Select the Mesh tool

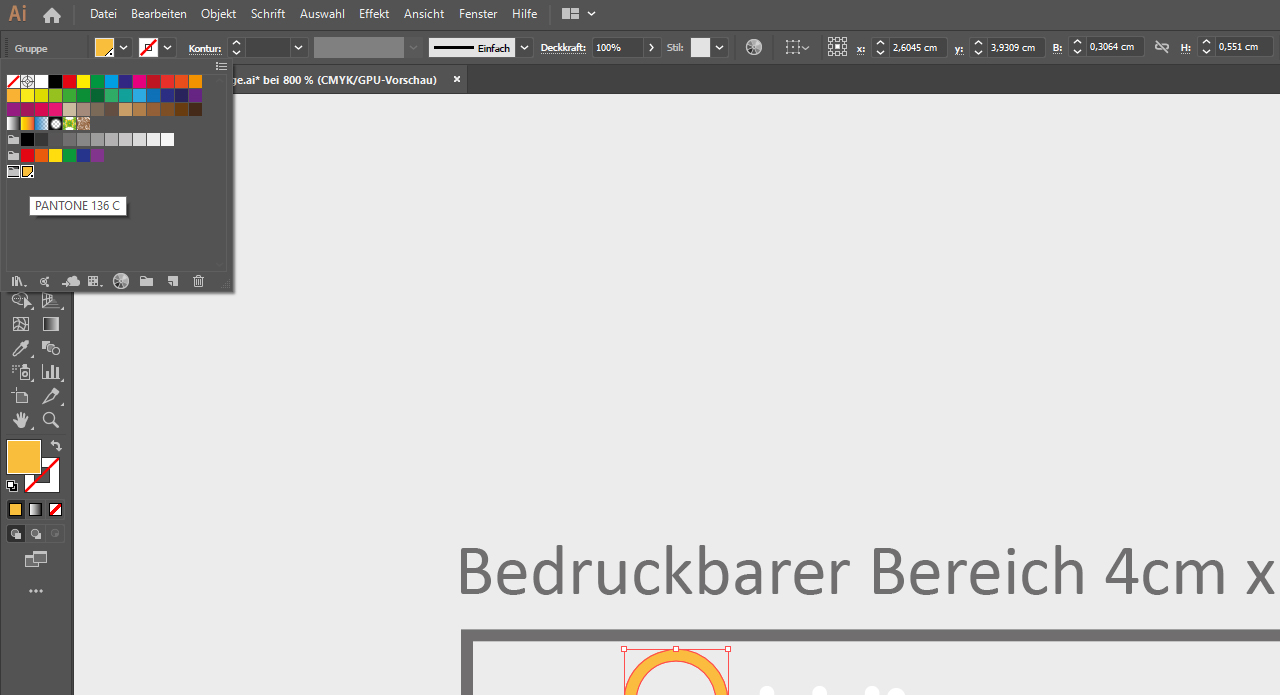point(21,324)
